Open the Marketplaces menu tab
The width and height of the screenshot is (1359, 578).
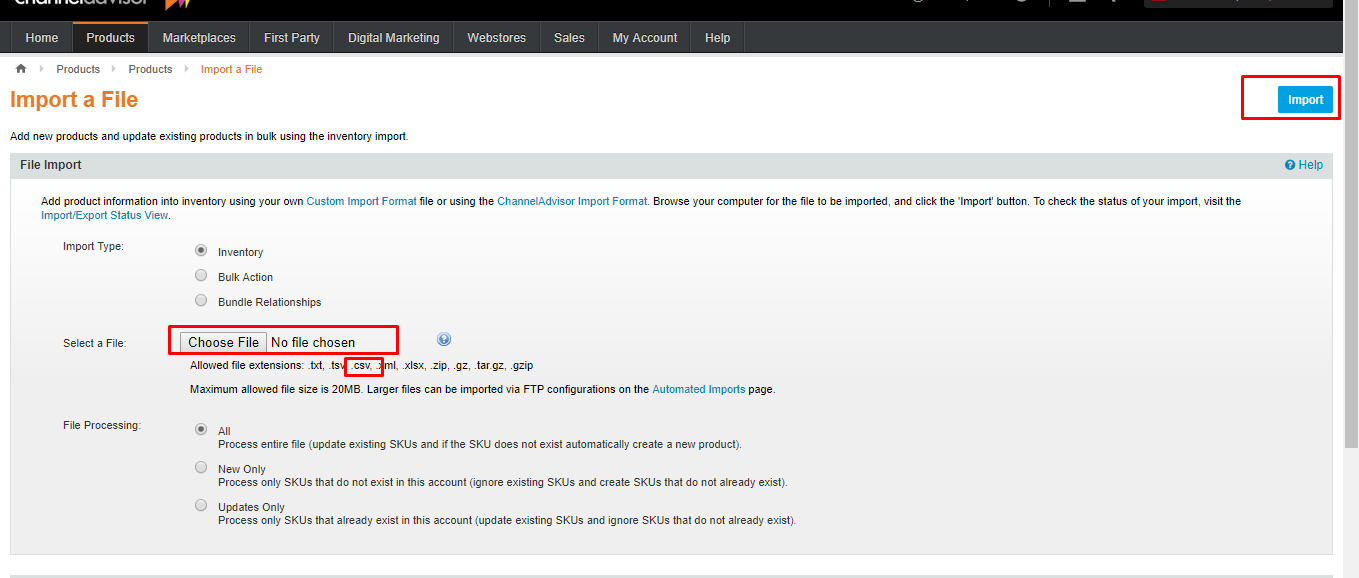pyautogui.click(x=199, y=38)
